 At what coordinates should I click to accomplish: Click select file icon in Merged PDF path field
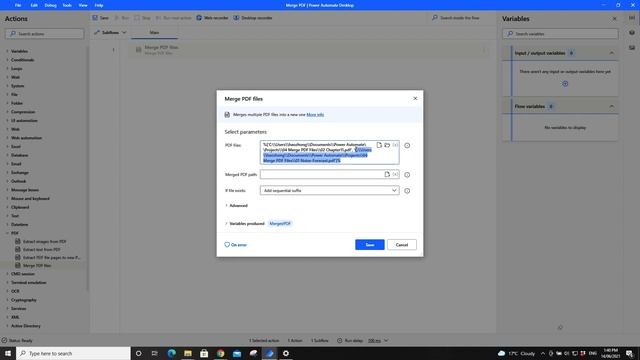click(x=387, y=174)
